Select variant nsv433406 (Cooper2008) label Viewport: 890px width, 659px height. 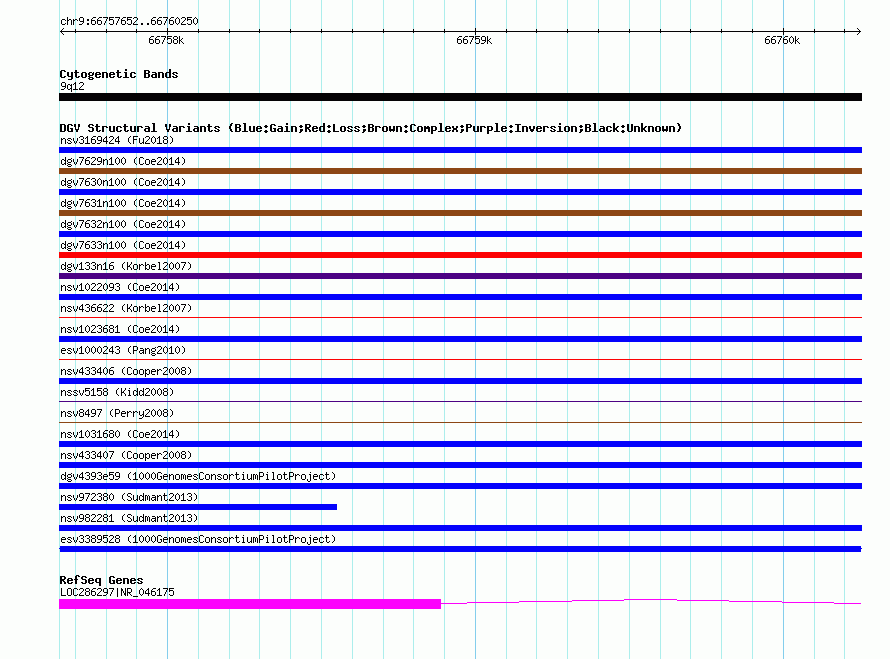(x=126, y=371)
